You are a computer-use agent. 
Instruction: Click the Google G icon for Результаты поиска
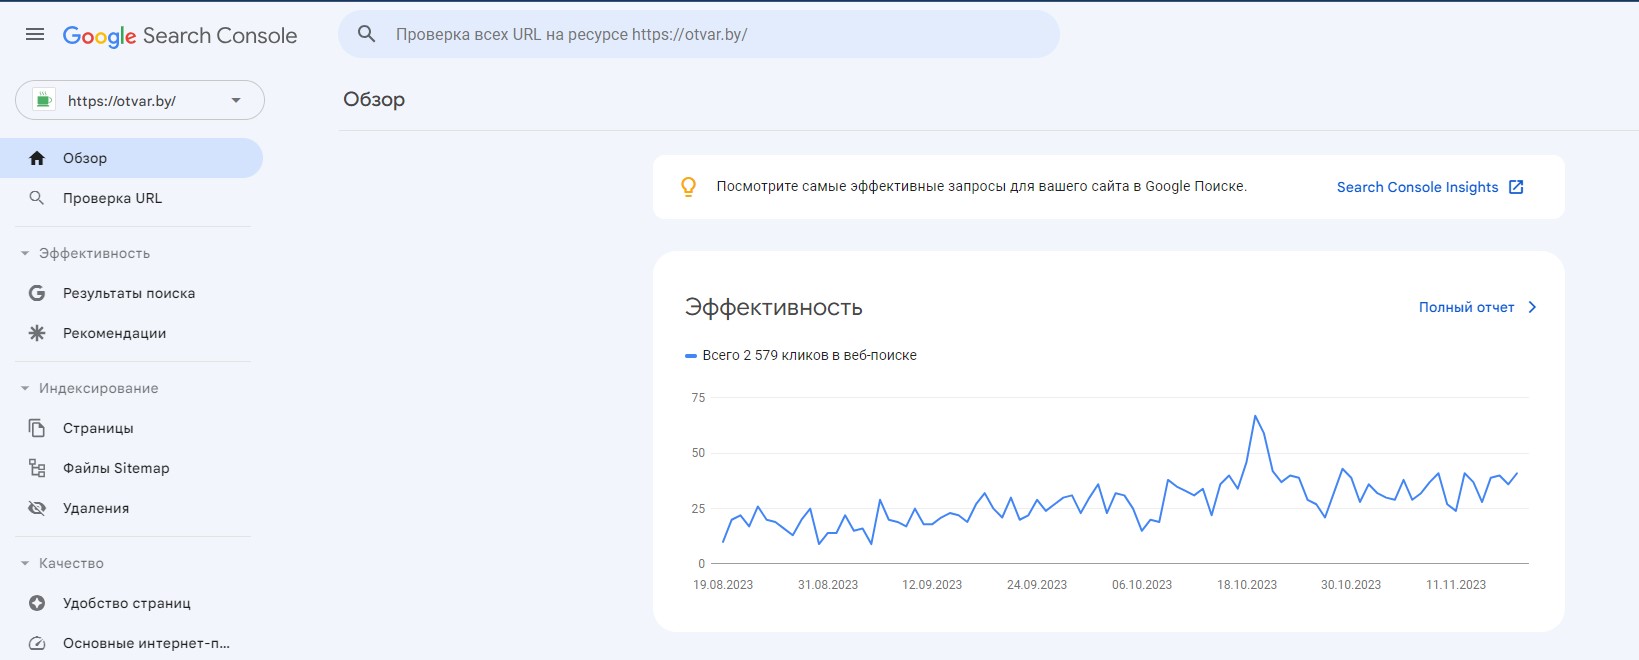(x=37, y=293)
